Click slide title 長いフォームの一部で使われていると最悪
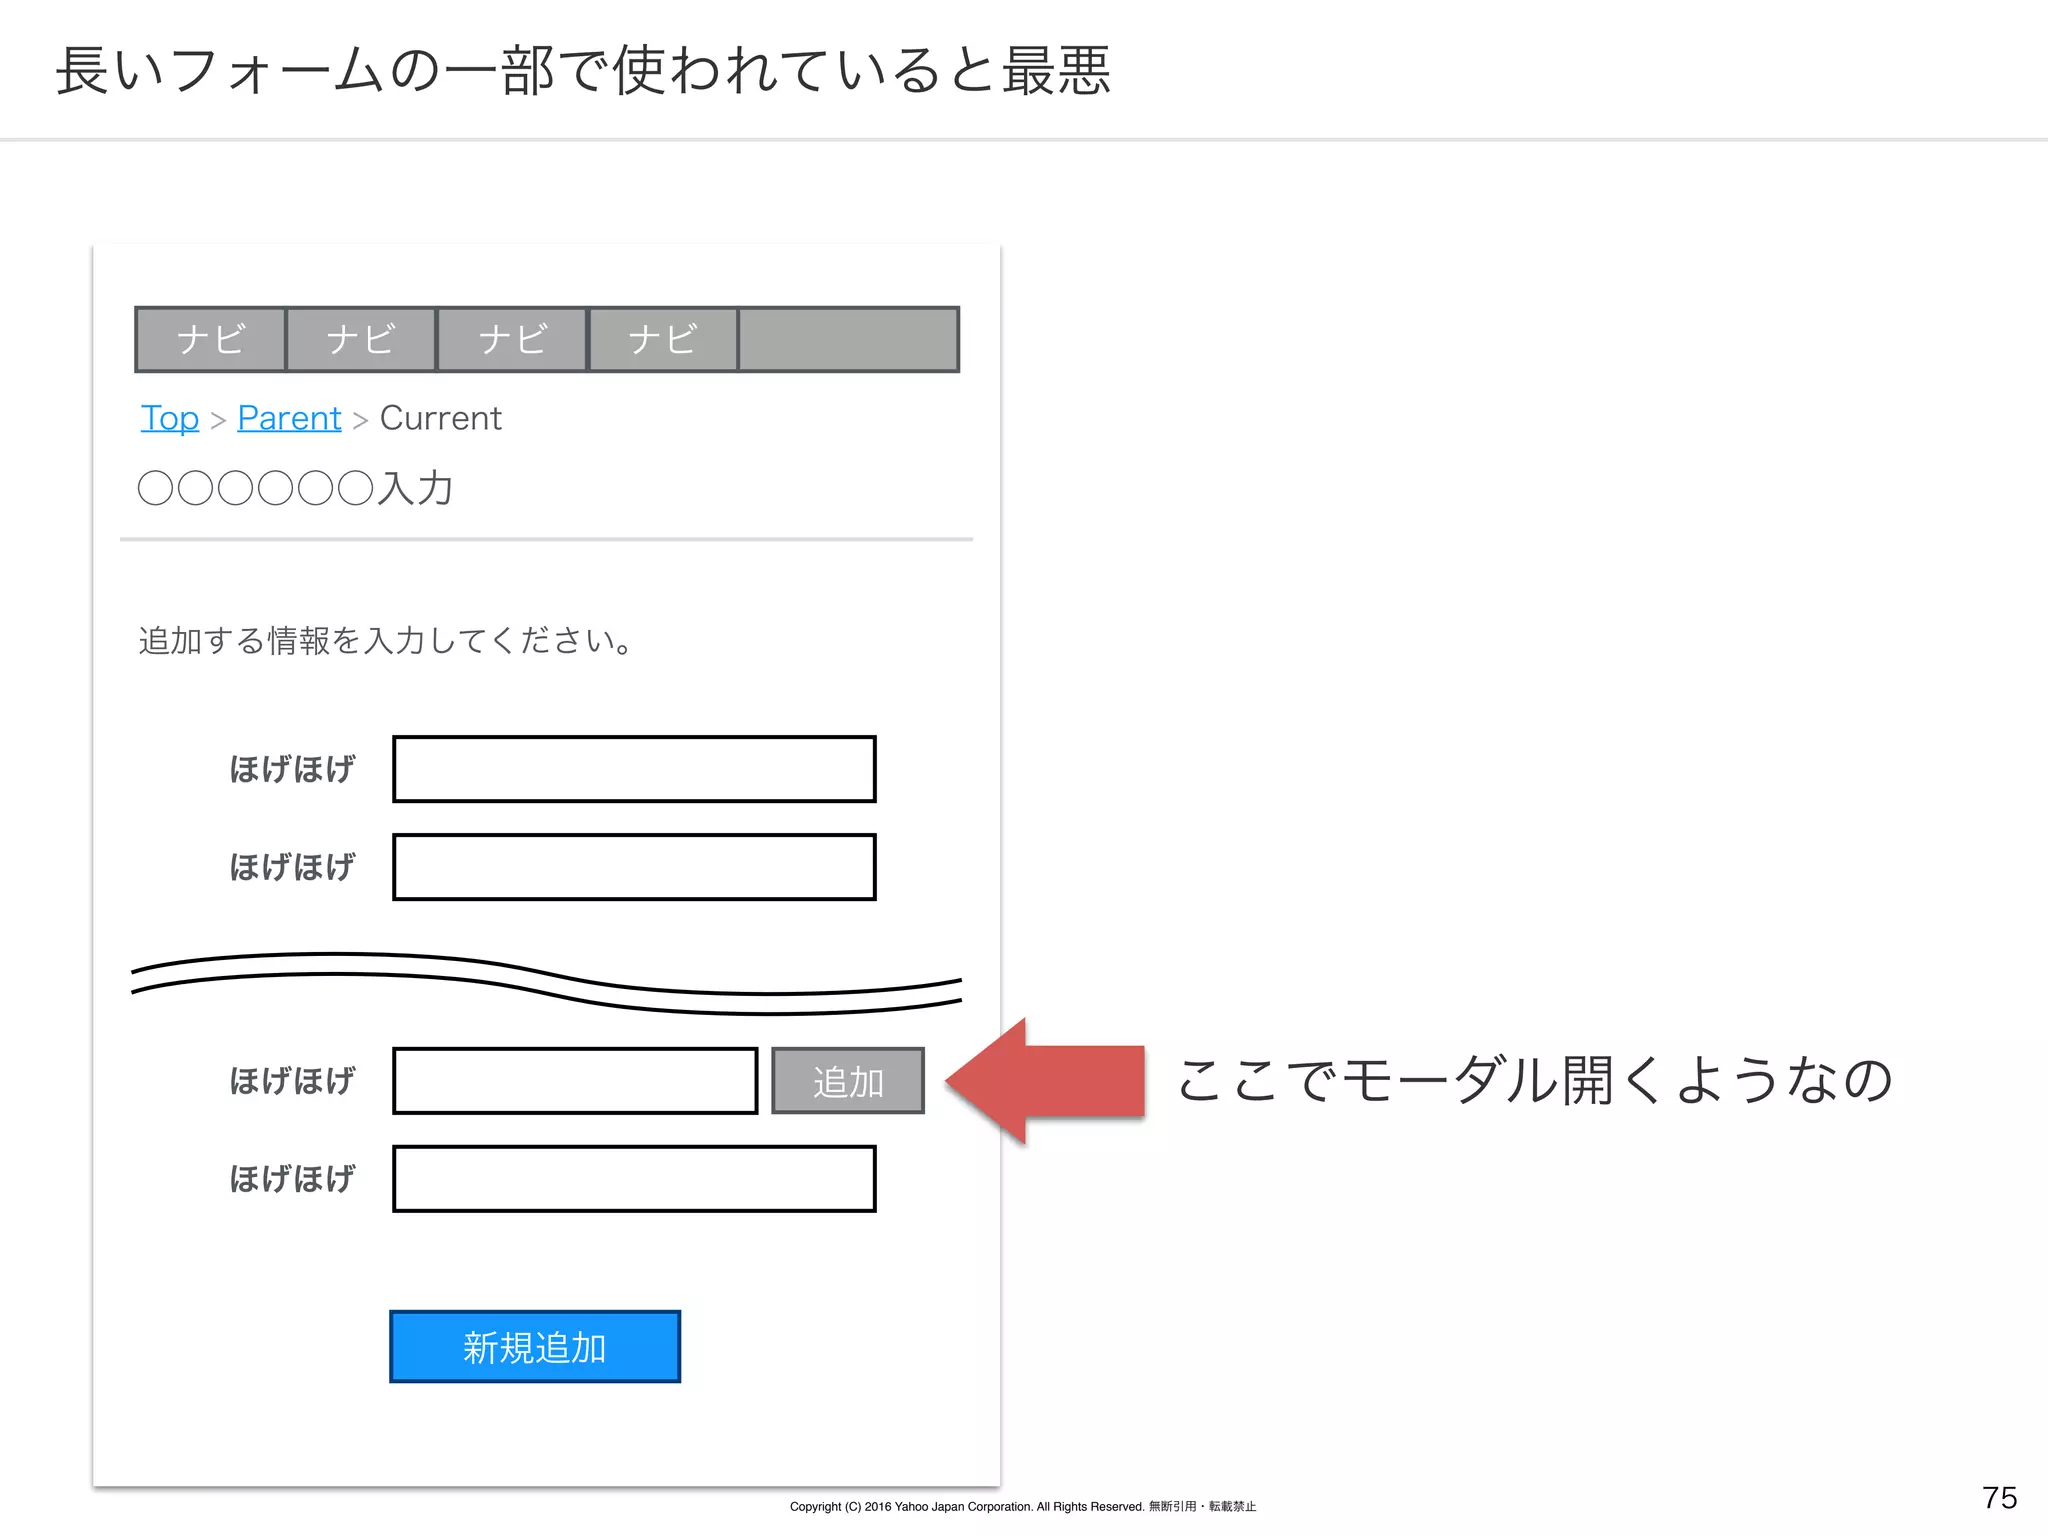Image resolution: width=2048 pixels, height=1536 pixels. 583,71
